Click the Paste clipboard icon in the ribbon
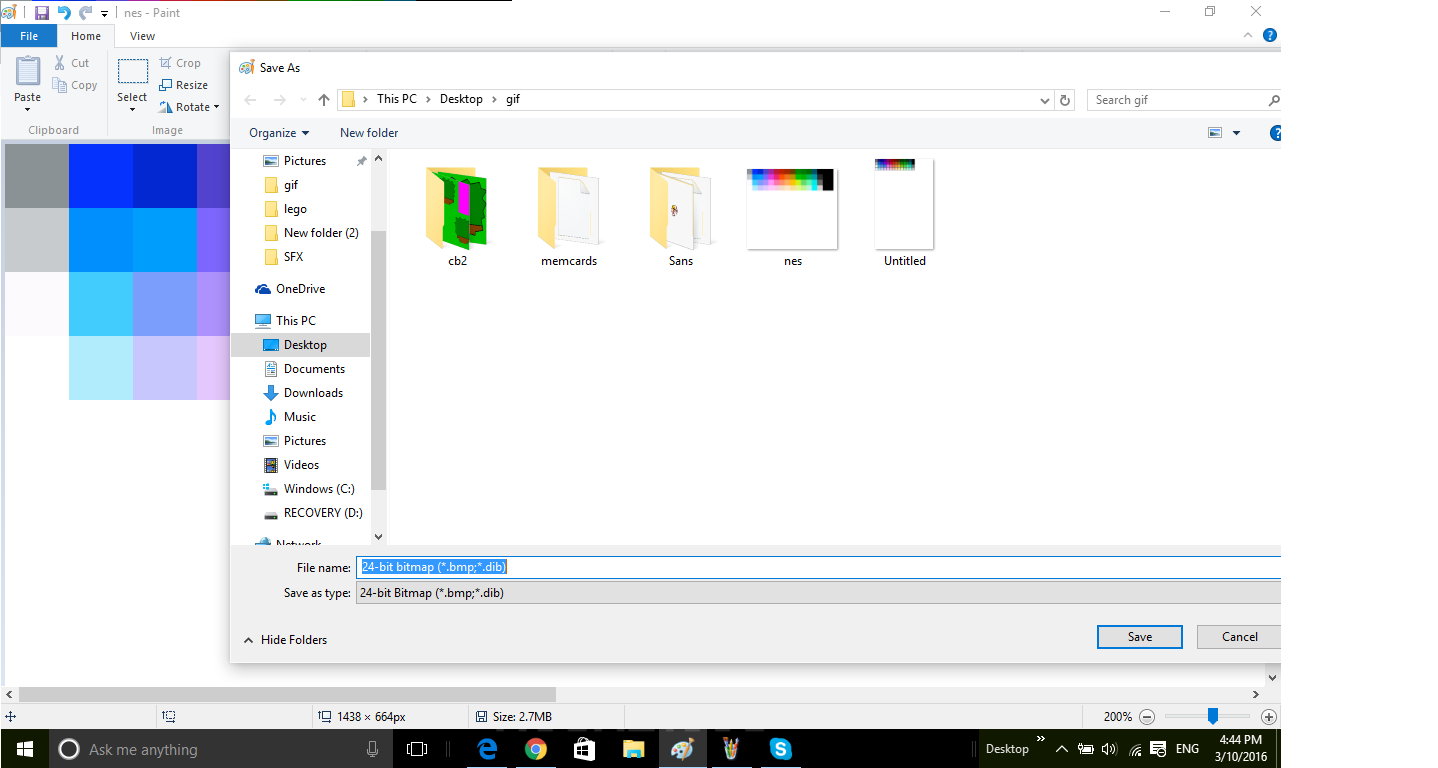 tap(28, 71)
